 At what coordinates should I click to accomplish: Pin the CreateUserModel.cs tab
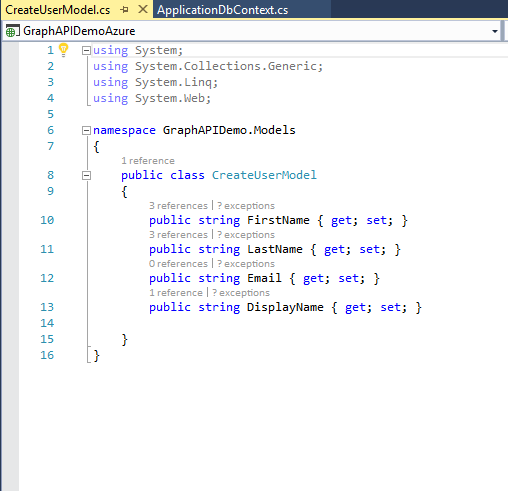(125, 10)
